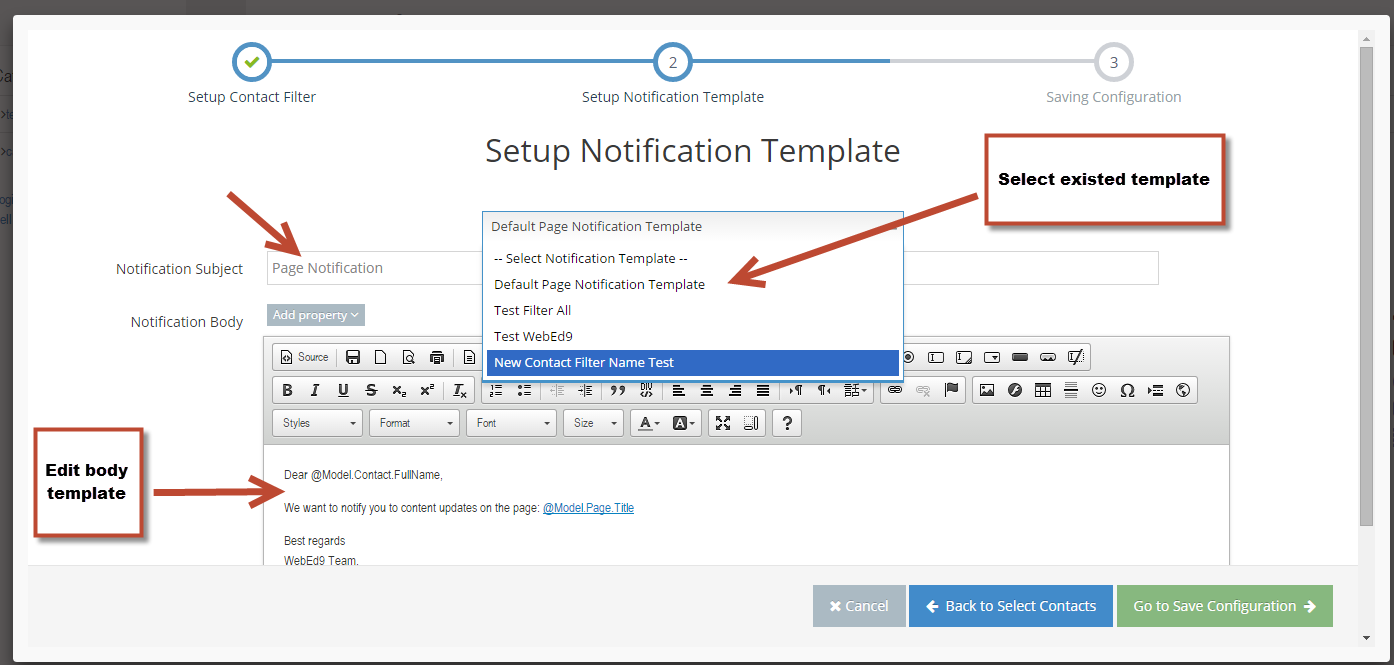Open the Styles dropdown

318,423
